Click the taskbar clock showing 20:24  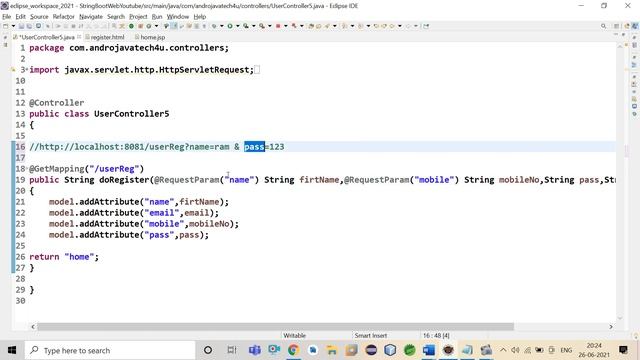click(x=594, y=350)
